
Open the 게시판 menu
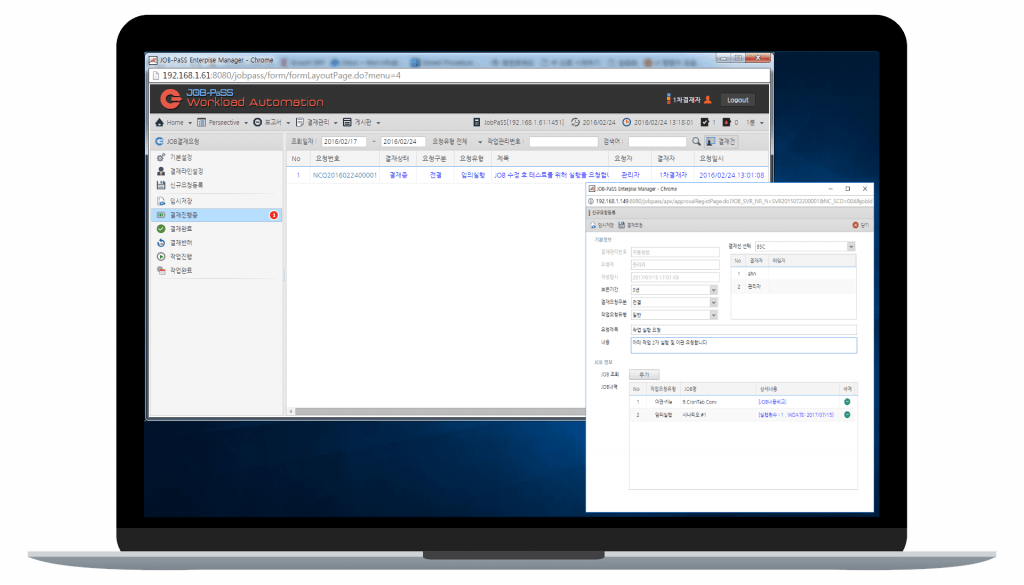pos(362,123)
